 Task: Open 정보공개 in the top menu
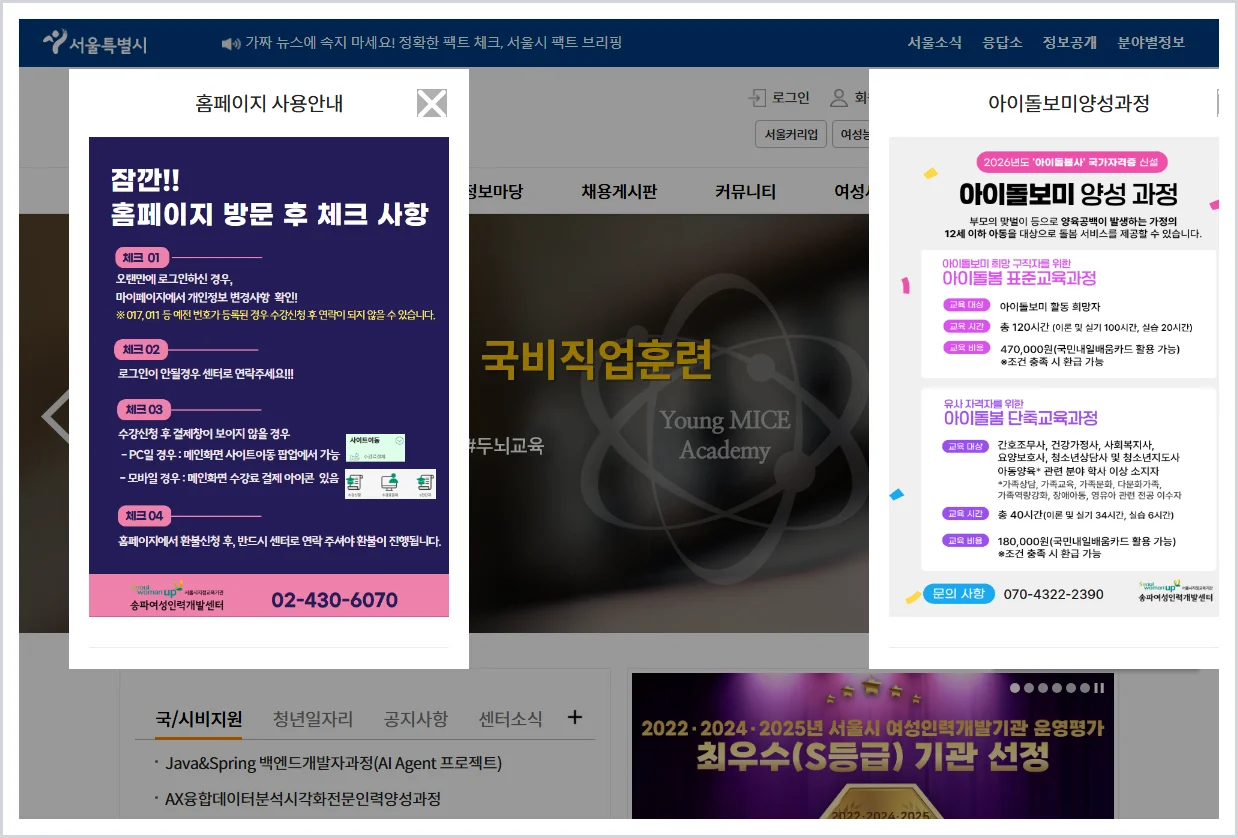(x=1069, y=42)
